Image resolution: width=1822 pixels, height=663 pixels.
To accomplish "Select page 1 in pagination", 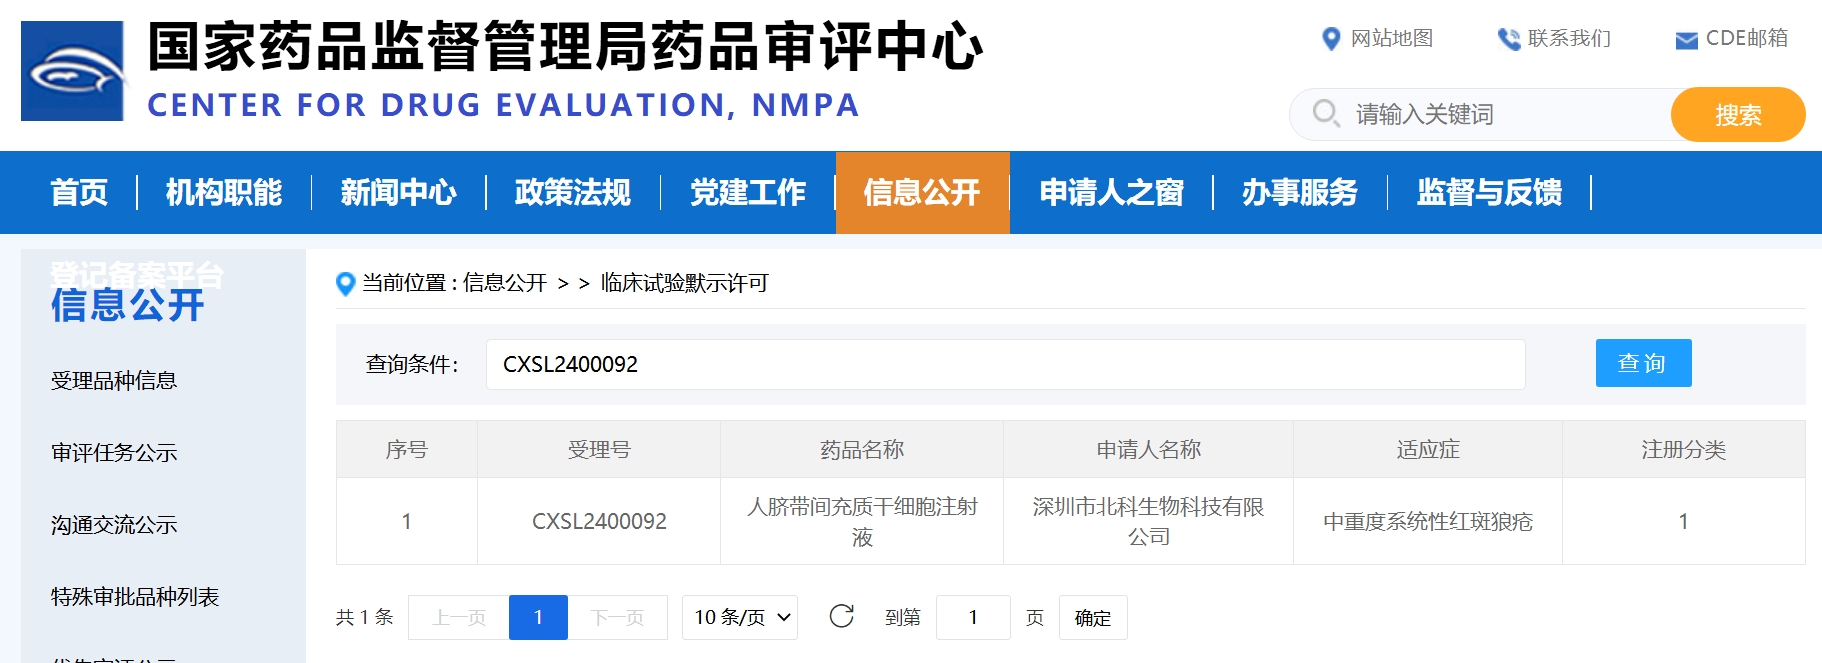I will [x=538, y=618].
